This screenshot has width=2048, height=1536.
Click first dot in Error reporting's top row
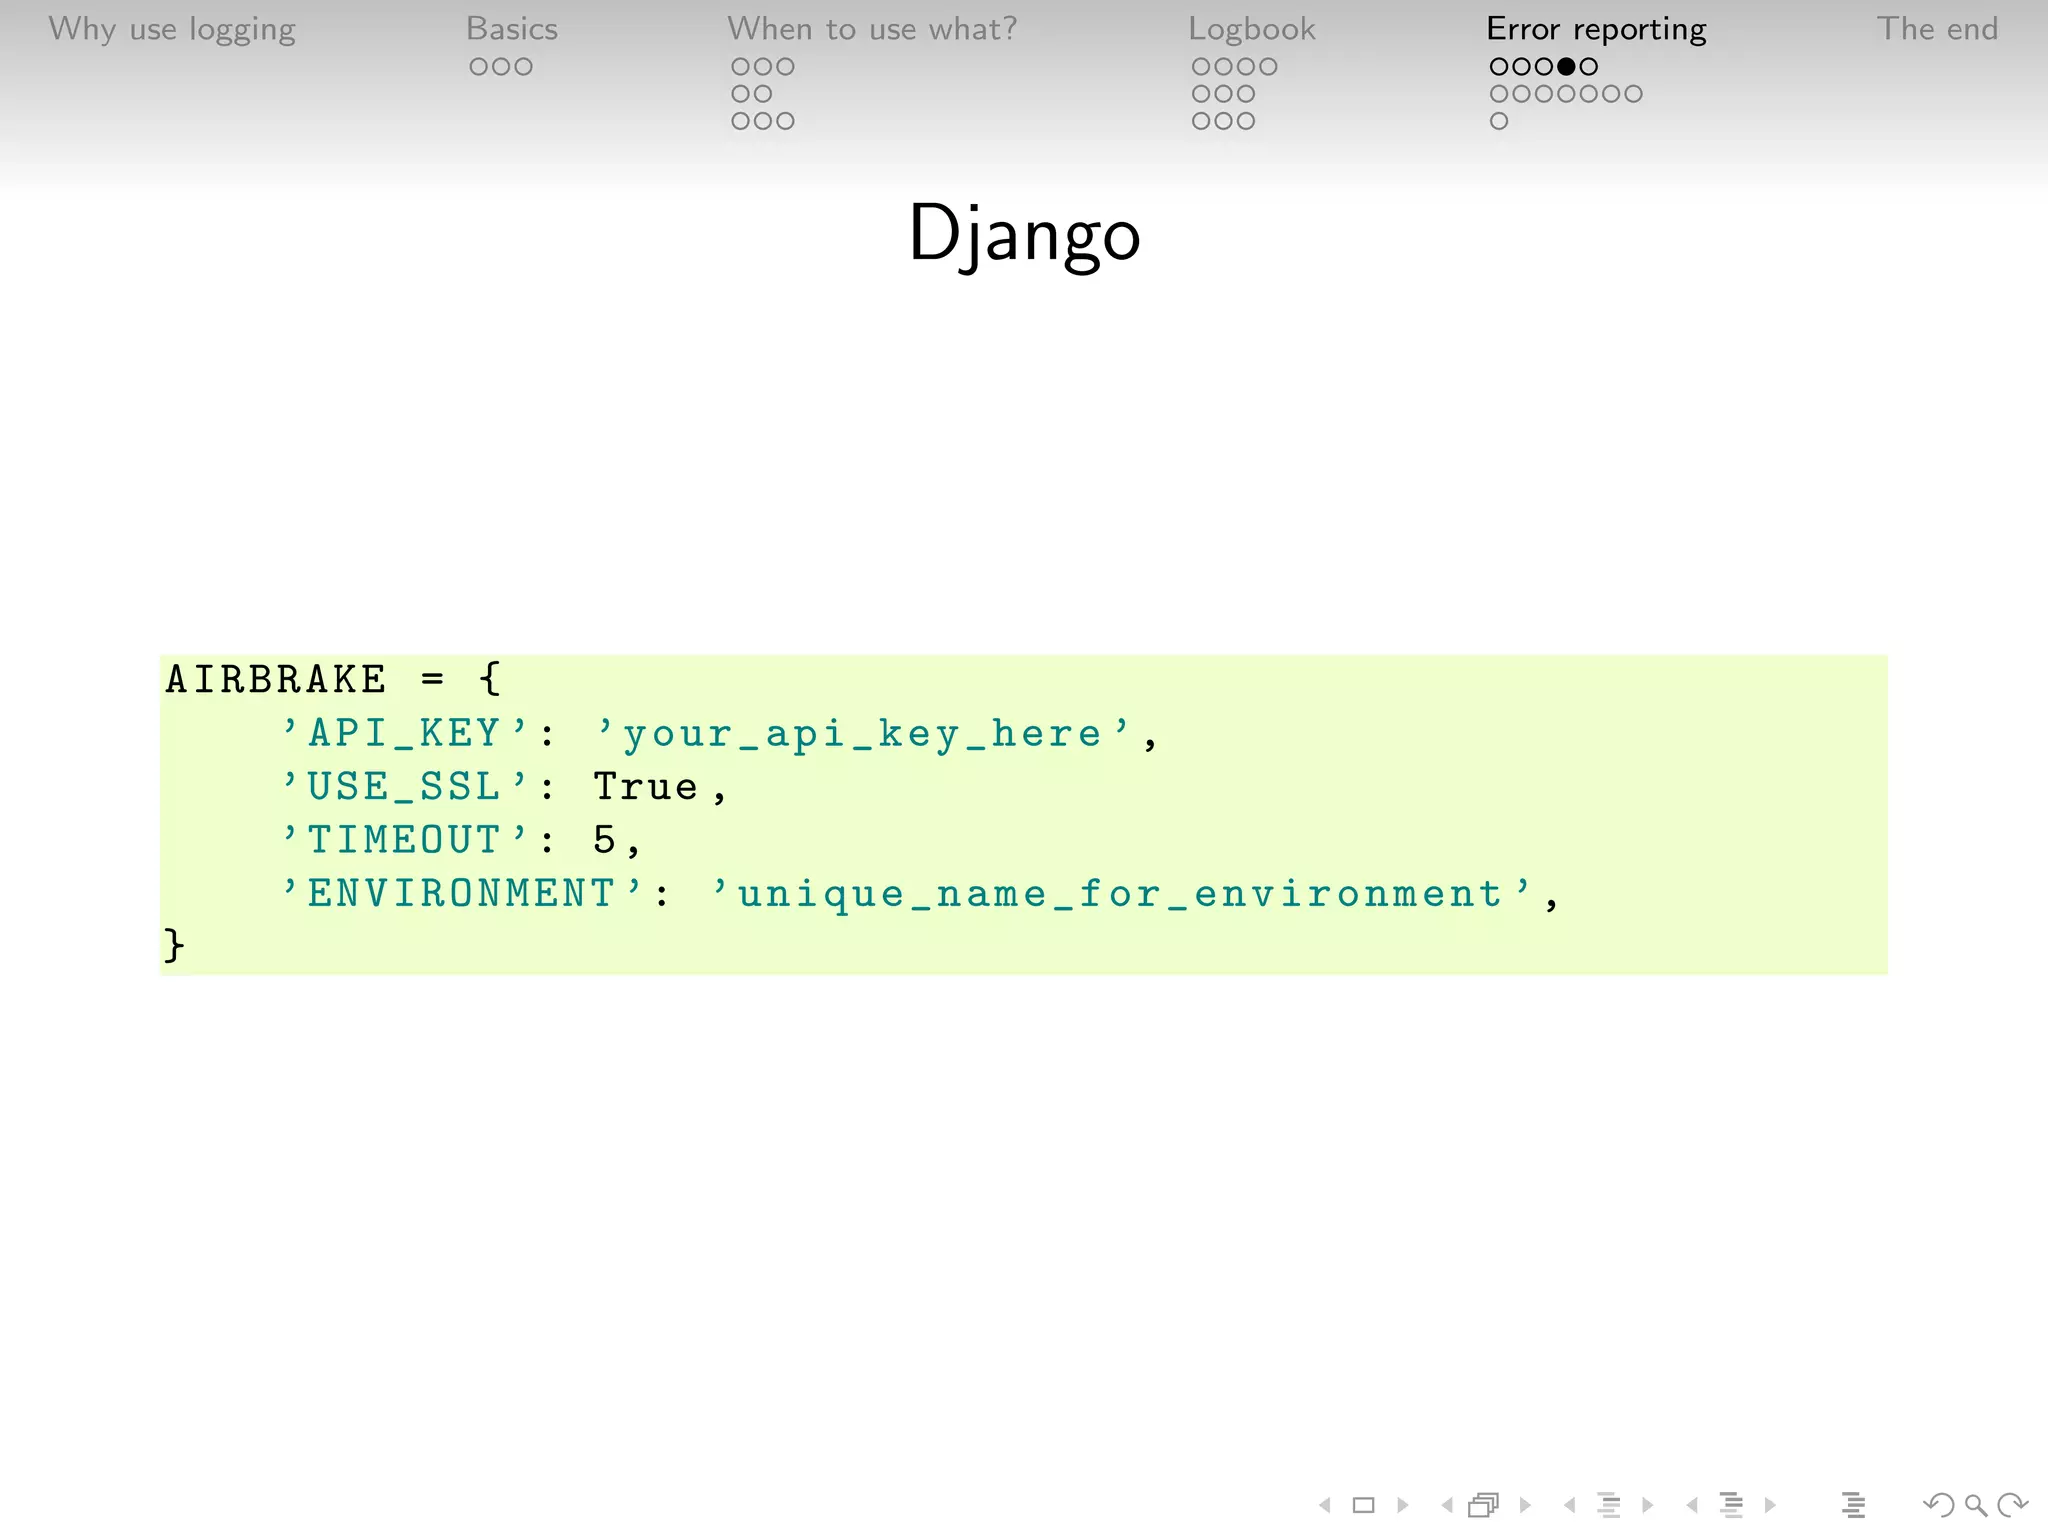[x=1499, y=67]
